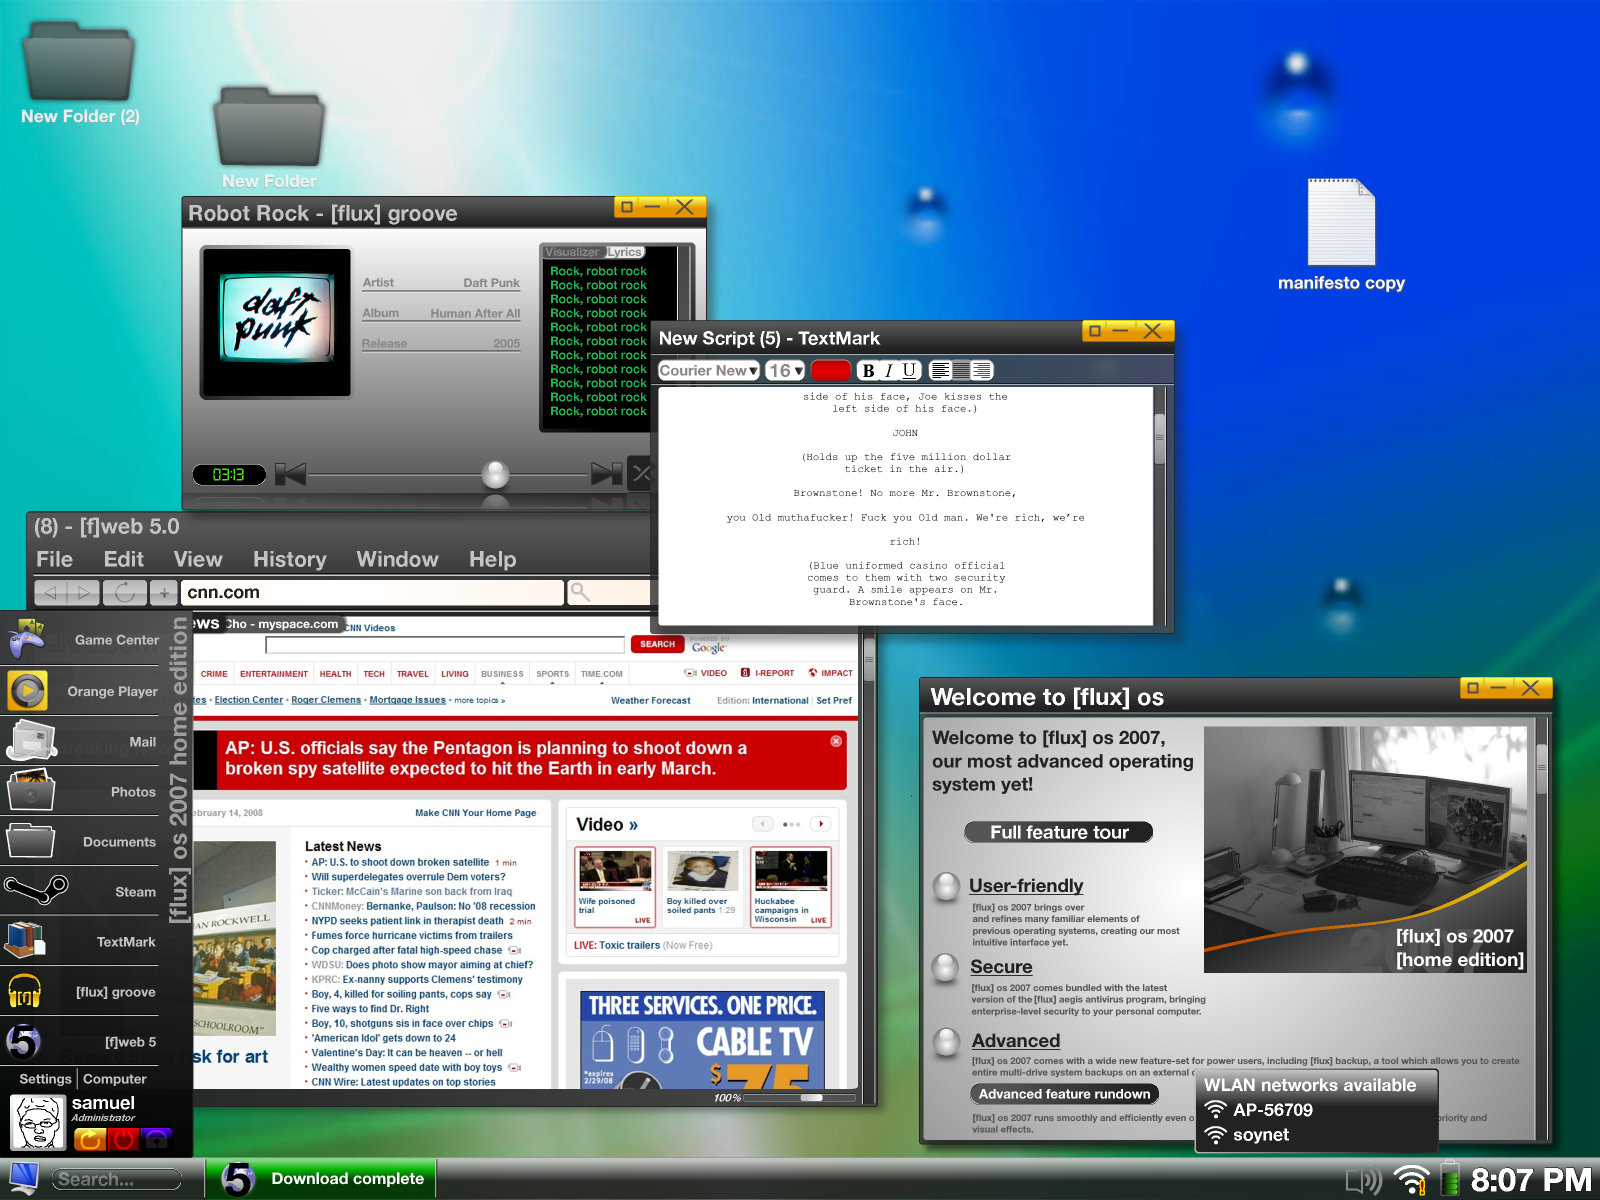Click the magnifier search field in [f]web

[x=610, y=593]
